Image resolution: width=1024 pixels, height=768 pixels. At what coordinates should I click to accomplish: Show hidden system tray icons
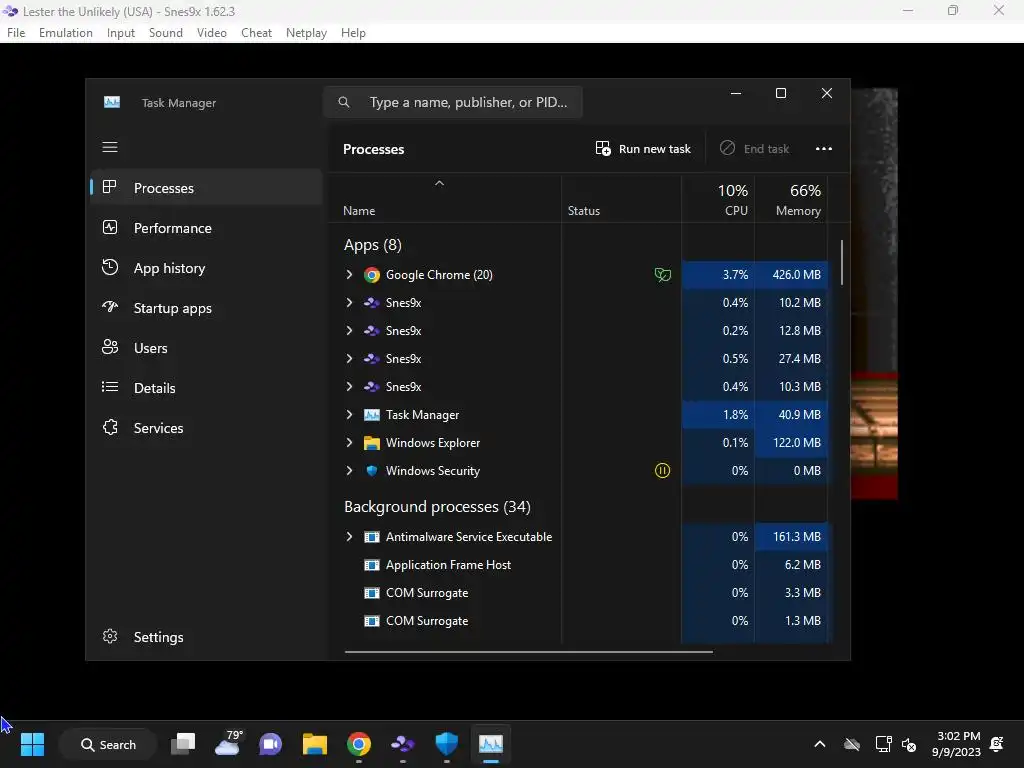click(x=820, y=744)
